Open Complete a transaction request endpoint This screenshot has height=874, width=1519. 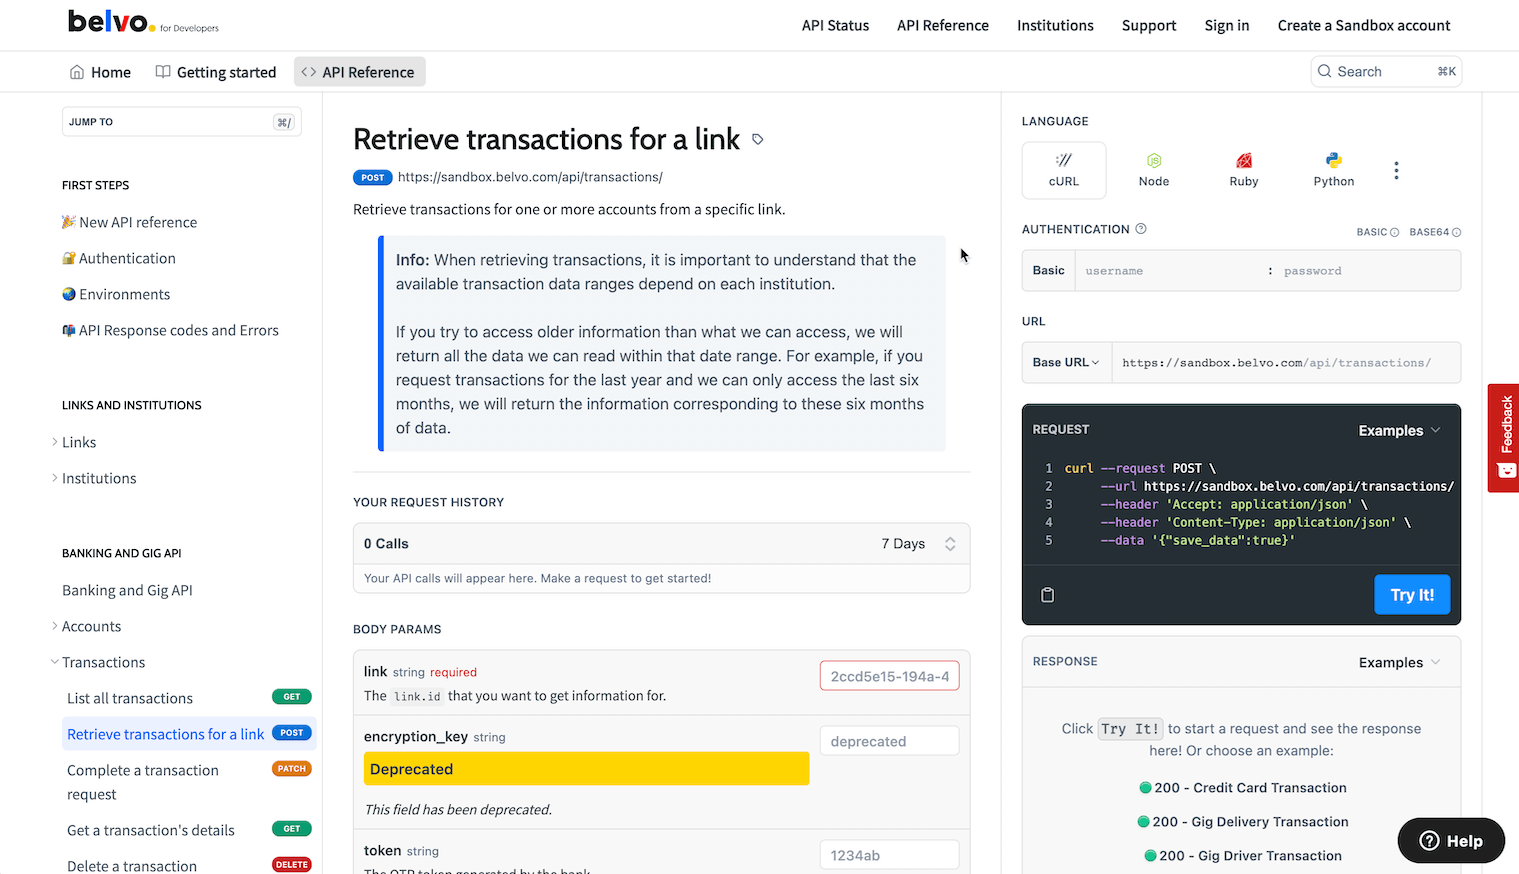click(189, 782)
